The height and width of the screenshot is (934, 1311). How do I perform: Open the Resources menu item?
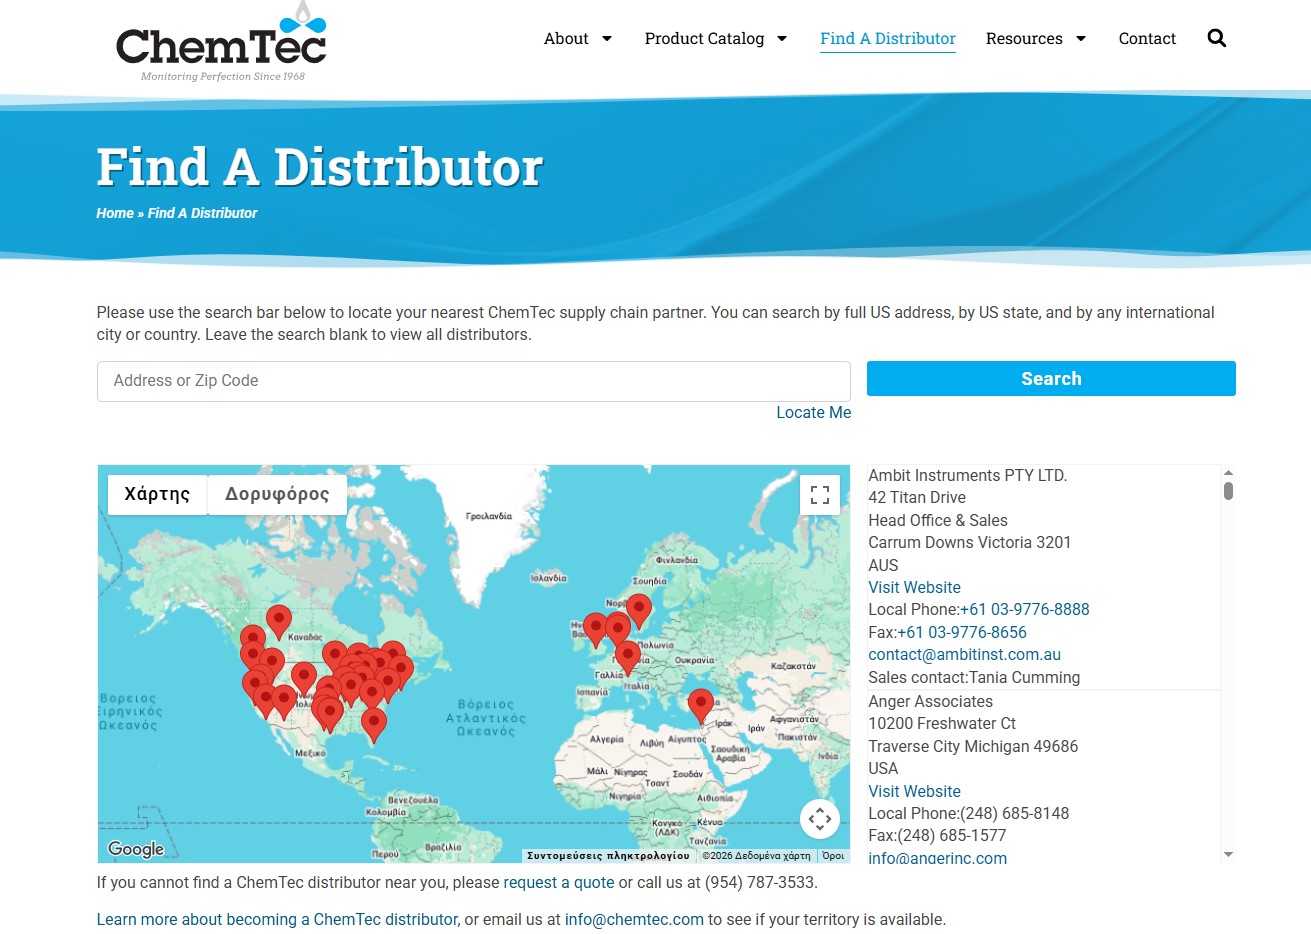1024,39
